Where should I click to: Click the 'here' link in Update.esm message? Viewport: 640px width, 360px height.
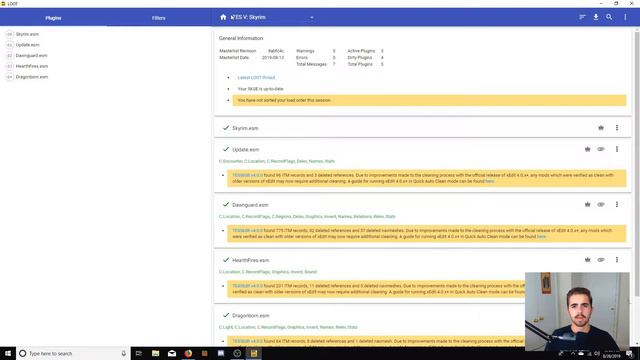click(489, 181)
